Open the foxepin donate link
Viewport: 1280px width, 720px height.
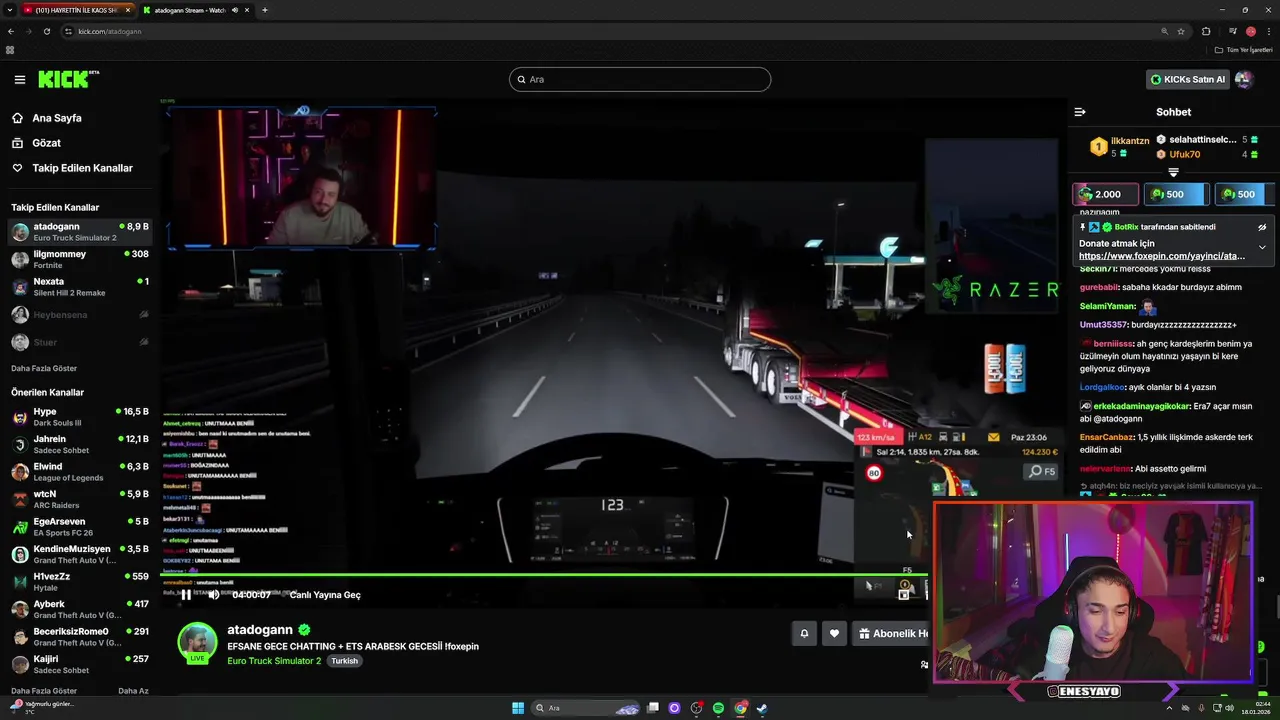pyautogui.click(x=1162, y=256)
